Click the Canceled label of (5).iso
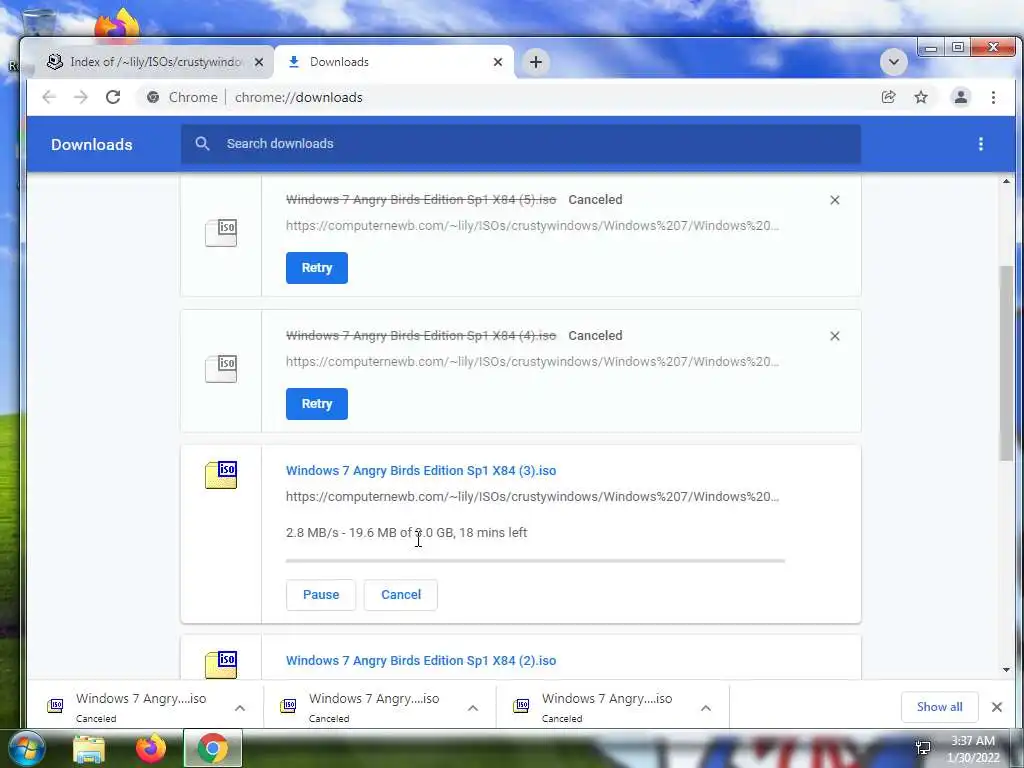The width and height of the screenshot is (1024, 768). 595,199
